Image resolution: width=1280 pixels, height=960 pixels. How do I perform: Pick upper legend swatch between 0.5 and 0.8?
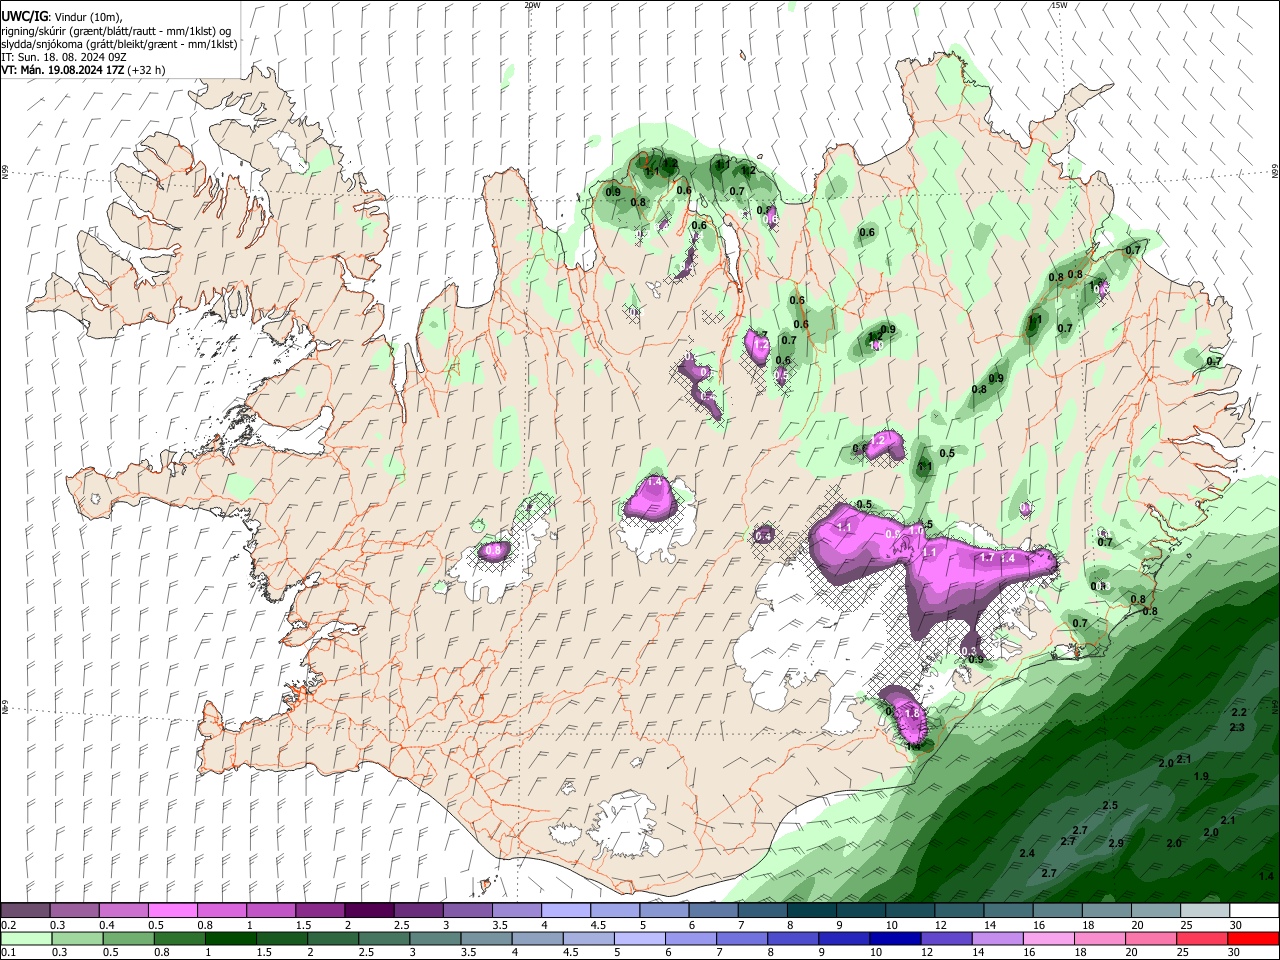click(173, 911)
